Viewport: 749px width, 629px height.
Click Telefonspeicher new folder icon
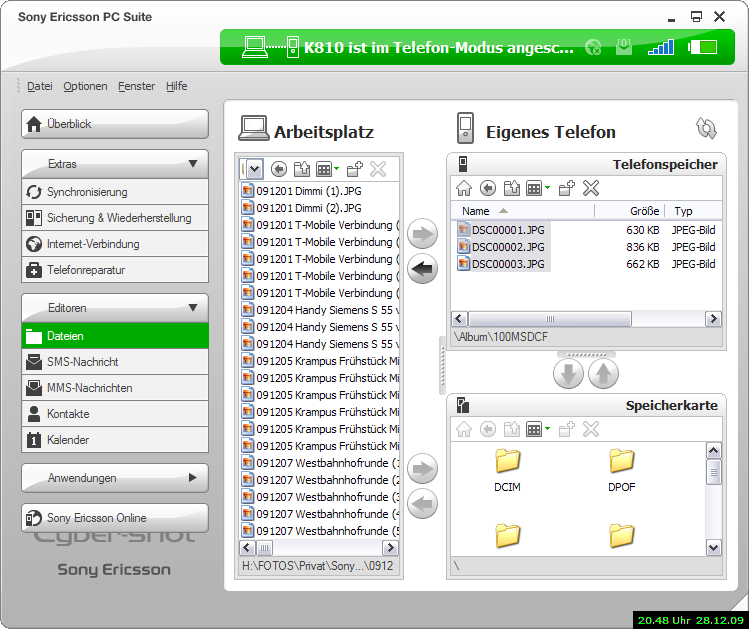click(566, 188)
